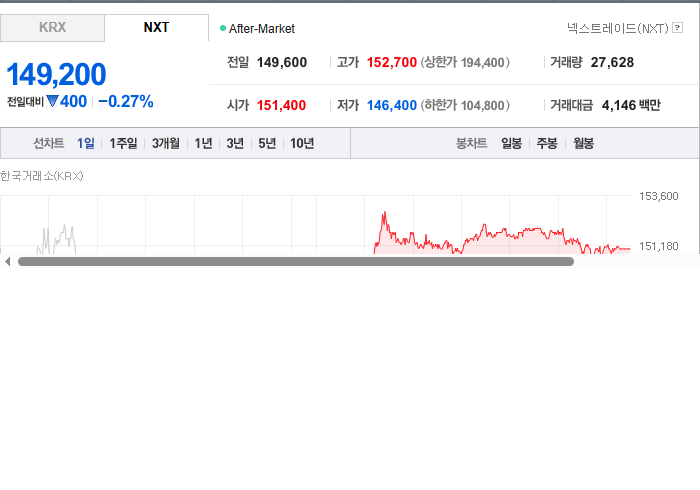Click the red intraday price line chart
The image size is (700, 490).
click(x=502, y=233)
